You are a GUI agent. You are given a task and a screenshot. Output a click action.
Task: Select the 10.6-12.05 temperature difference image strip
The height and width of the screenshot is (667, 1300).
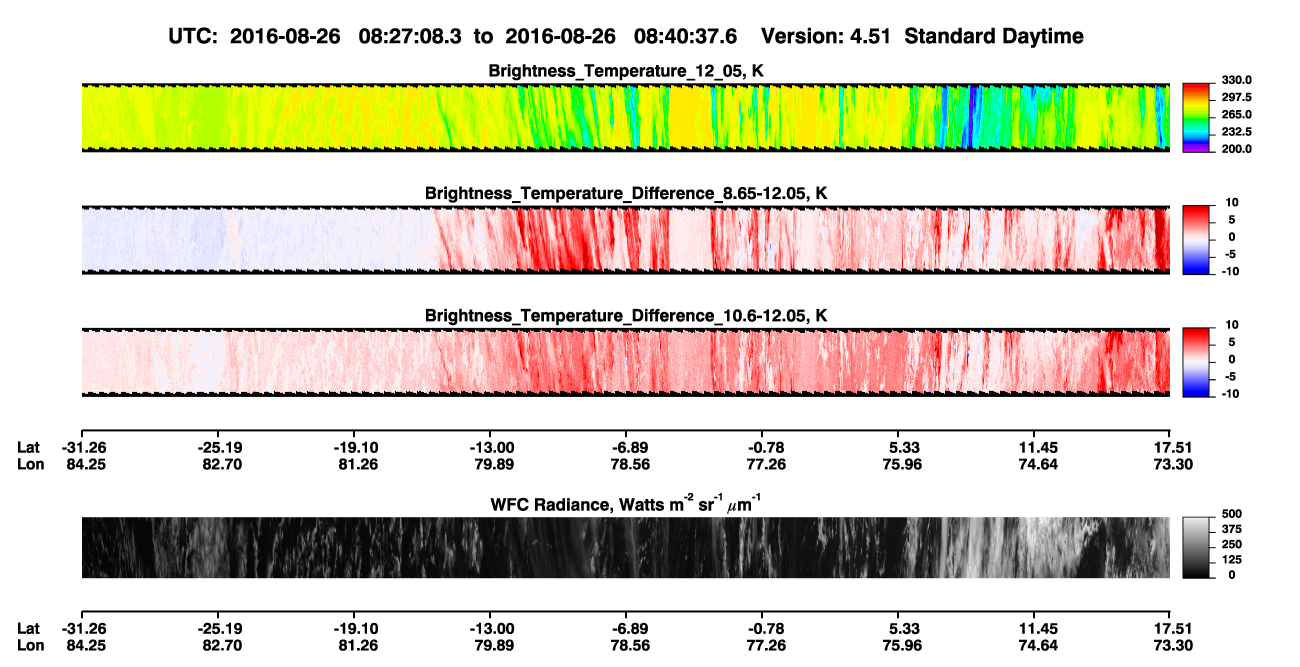[x=625, y=362]
